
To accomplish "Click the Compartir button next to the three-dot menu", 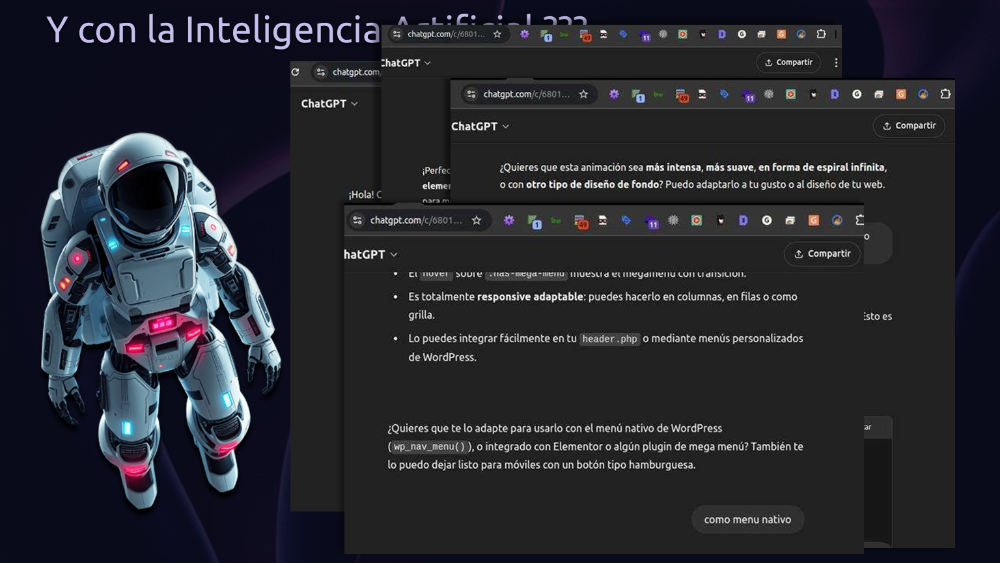I will click(x=788, y=62).
